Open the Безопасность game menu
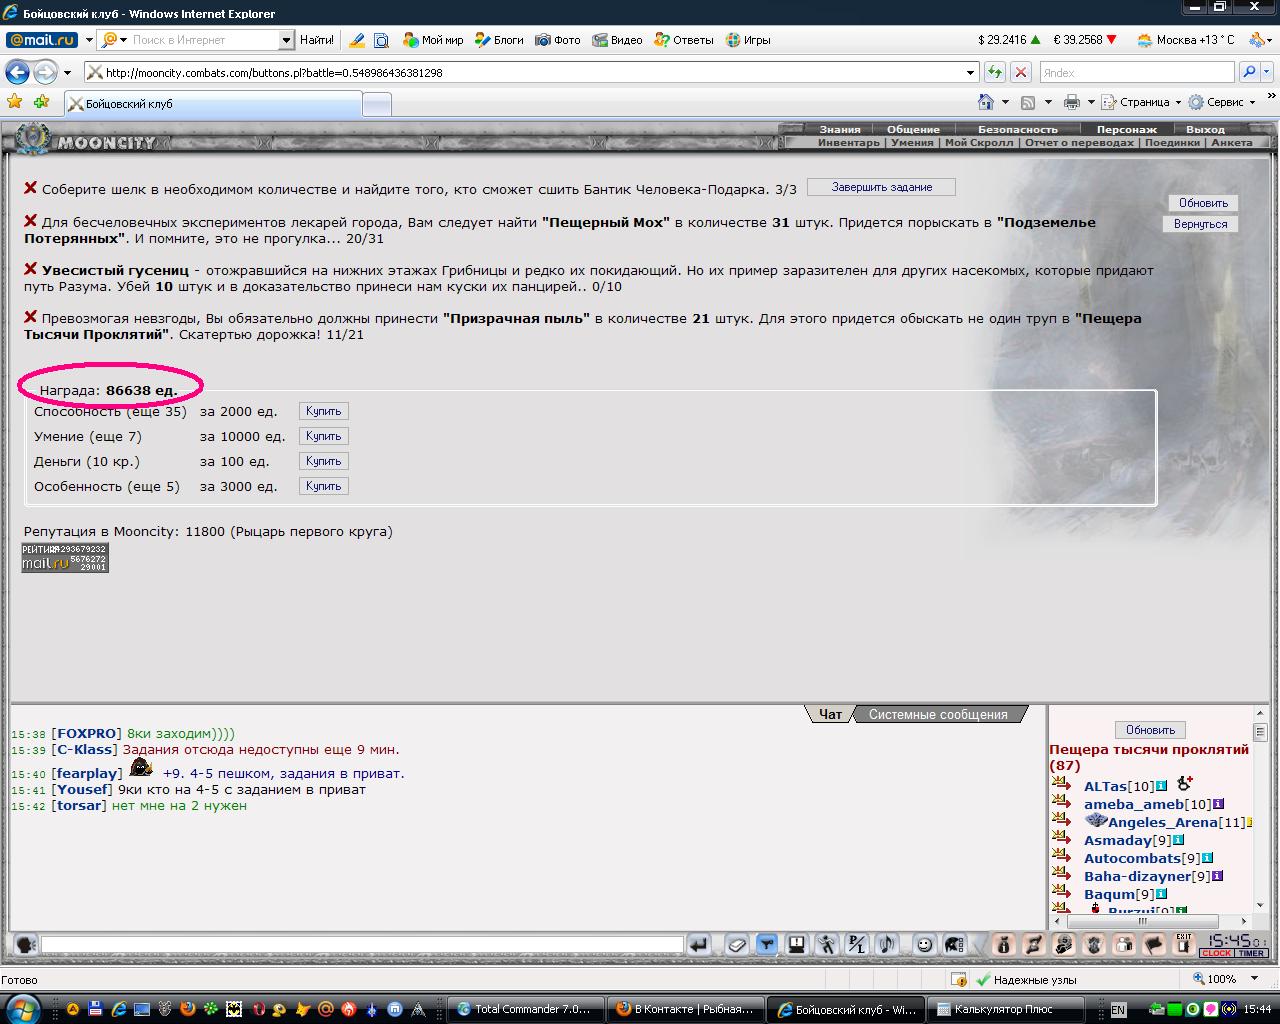1280x1024 pixels. click(1017, 129)
